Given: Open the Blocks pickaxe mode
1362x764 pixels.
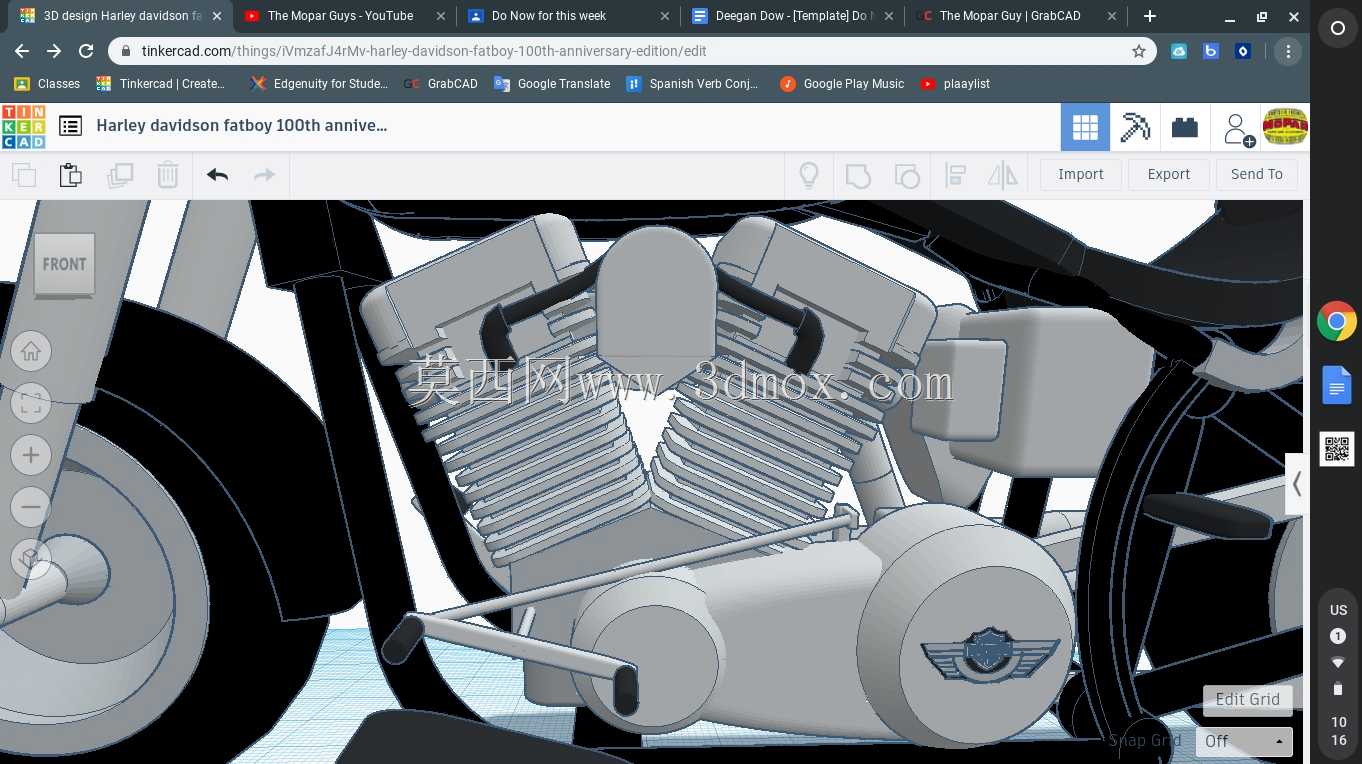Looking at the screenshot, I should pos(1135,127).
